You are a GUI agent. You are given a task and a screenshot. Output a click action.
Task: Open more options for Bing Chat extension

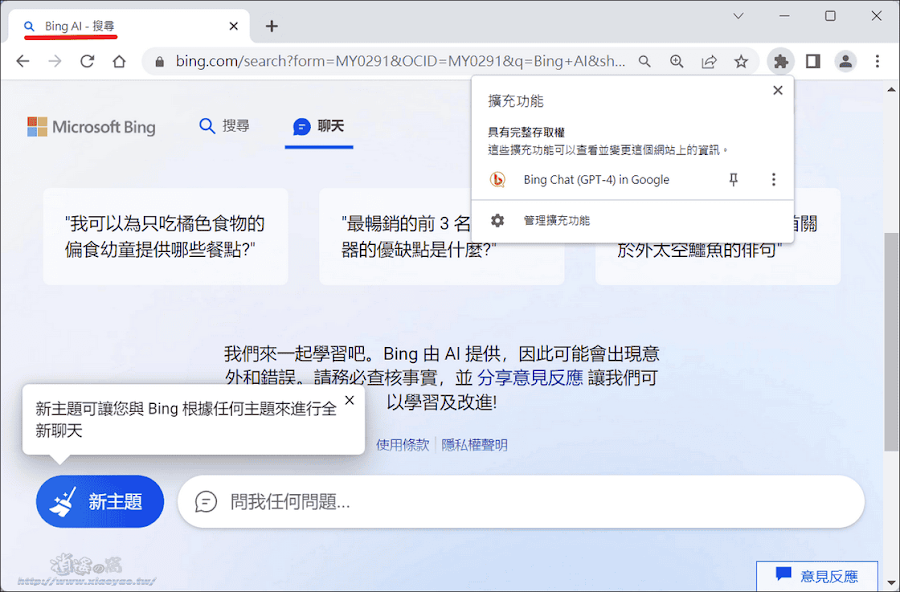tap(774, 180)
